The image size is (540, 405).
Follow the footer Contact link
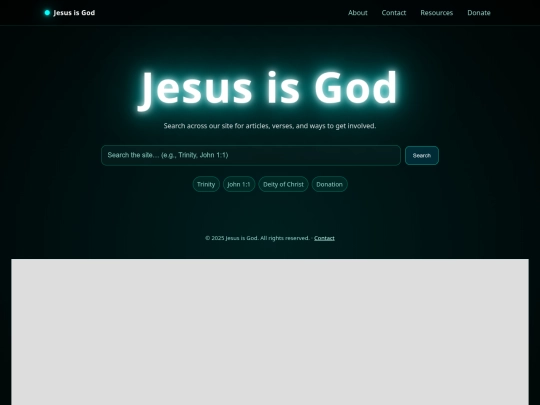coord(324,238)
